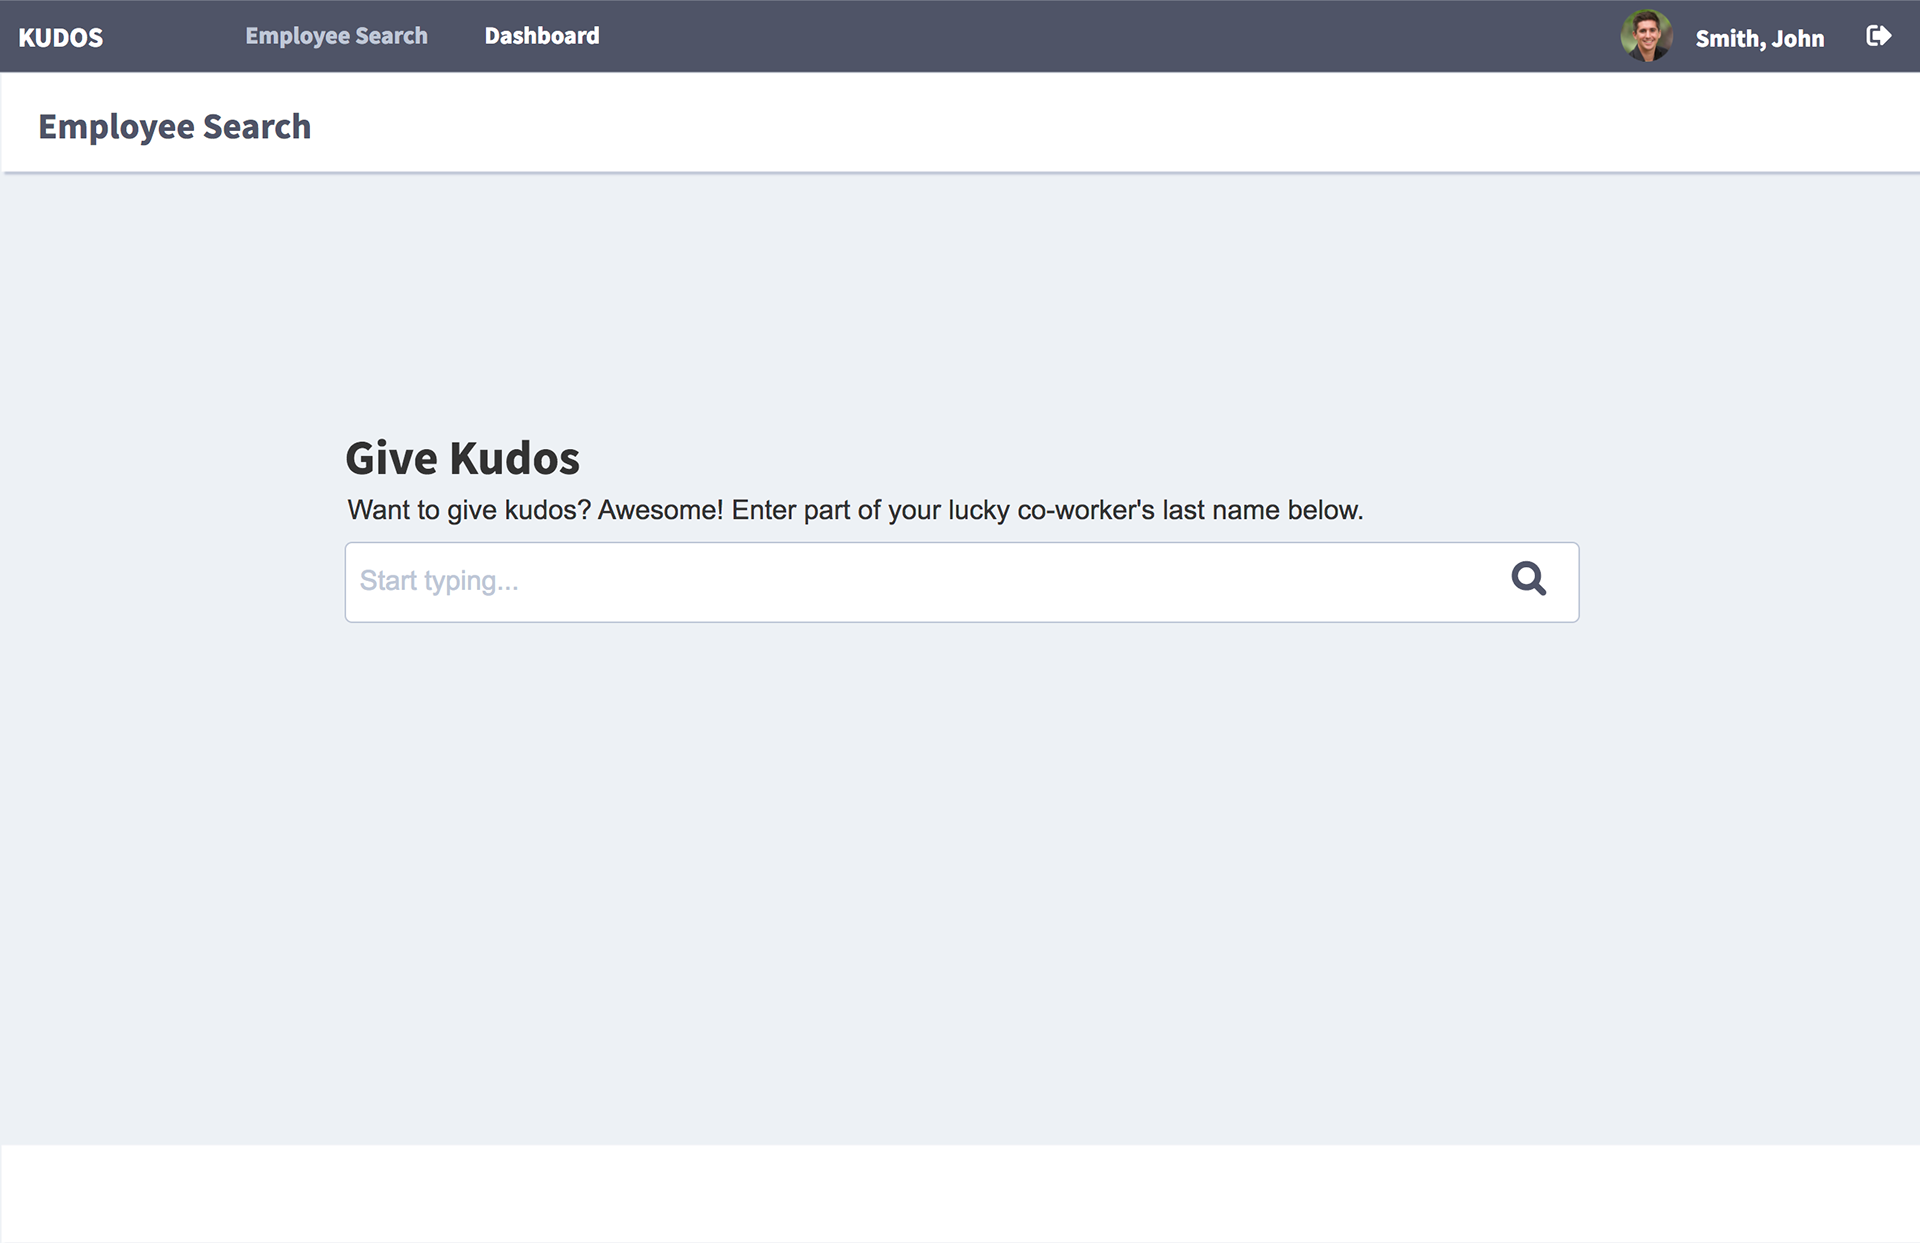Screen dimensions: 1920x1243
Task: Click the "Want to give kudos?" instruction text
Action: pos(469,510)
